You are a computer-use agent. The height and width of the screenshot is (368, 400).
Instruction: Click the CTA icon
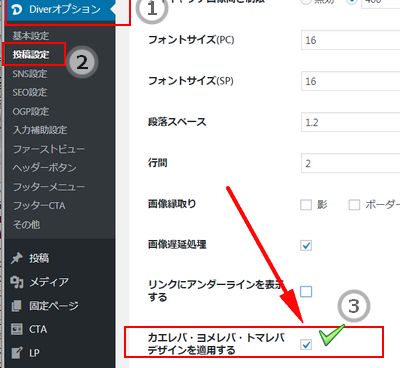(17, 329)
